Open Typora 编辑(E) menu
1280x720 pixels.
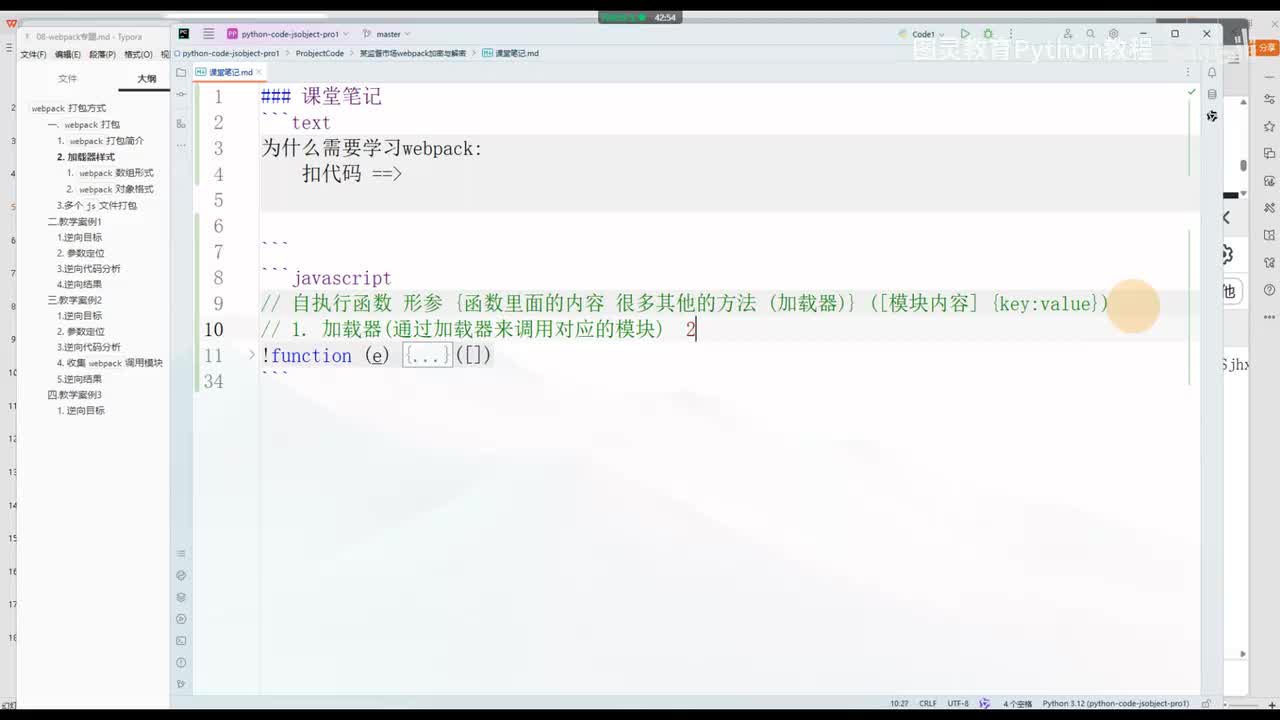(x=68, y=54)
